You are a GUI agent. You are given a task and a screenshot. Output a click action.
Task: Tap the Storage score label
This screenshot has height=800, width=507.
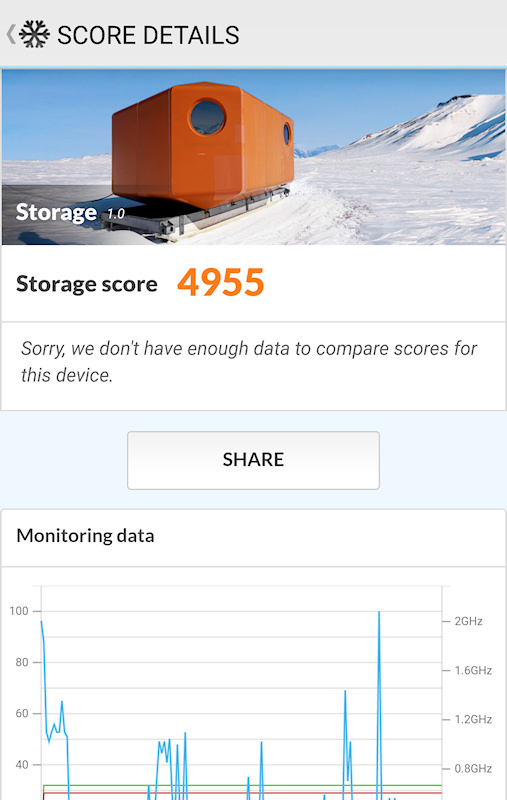click(x=87, y=284)
